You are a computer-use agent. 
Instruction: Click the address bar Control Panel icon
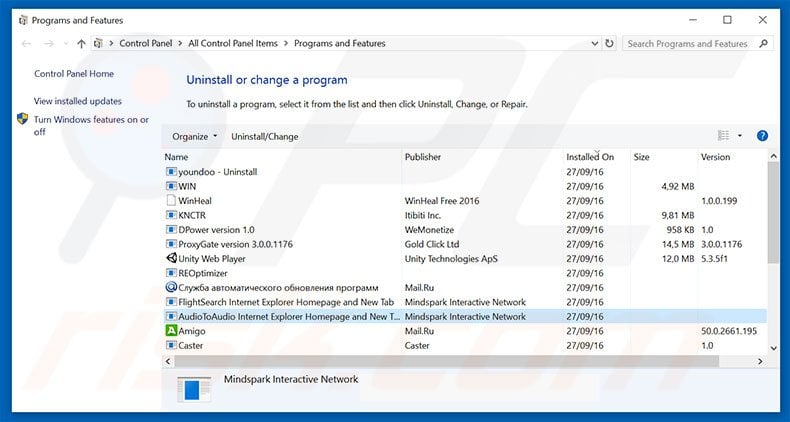(x=98, y=43)
